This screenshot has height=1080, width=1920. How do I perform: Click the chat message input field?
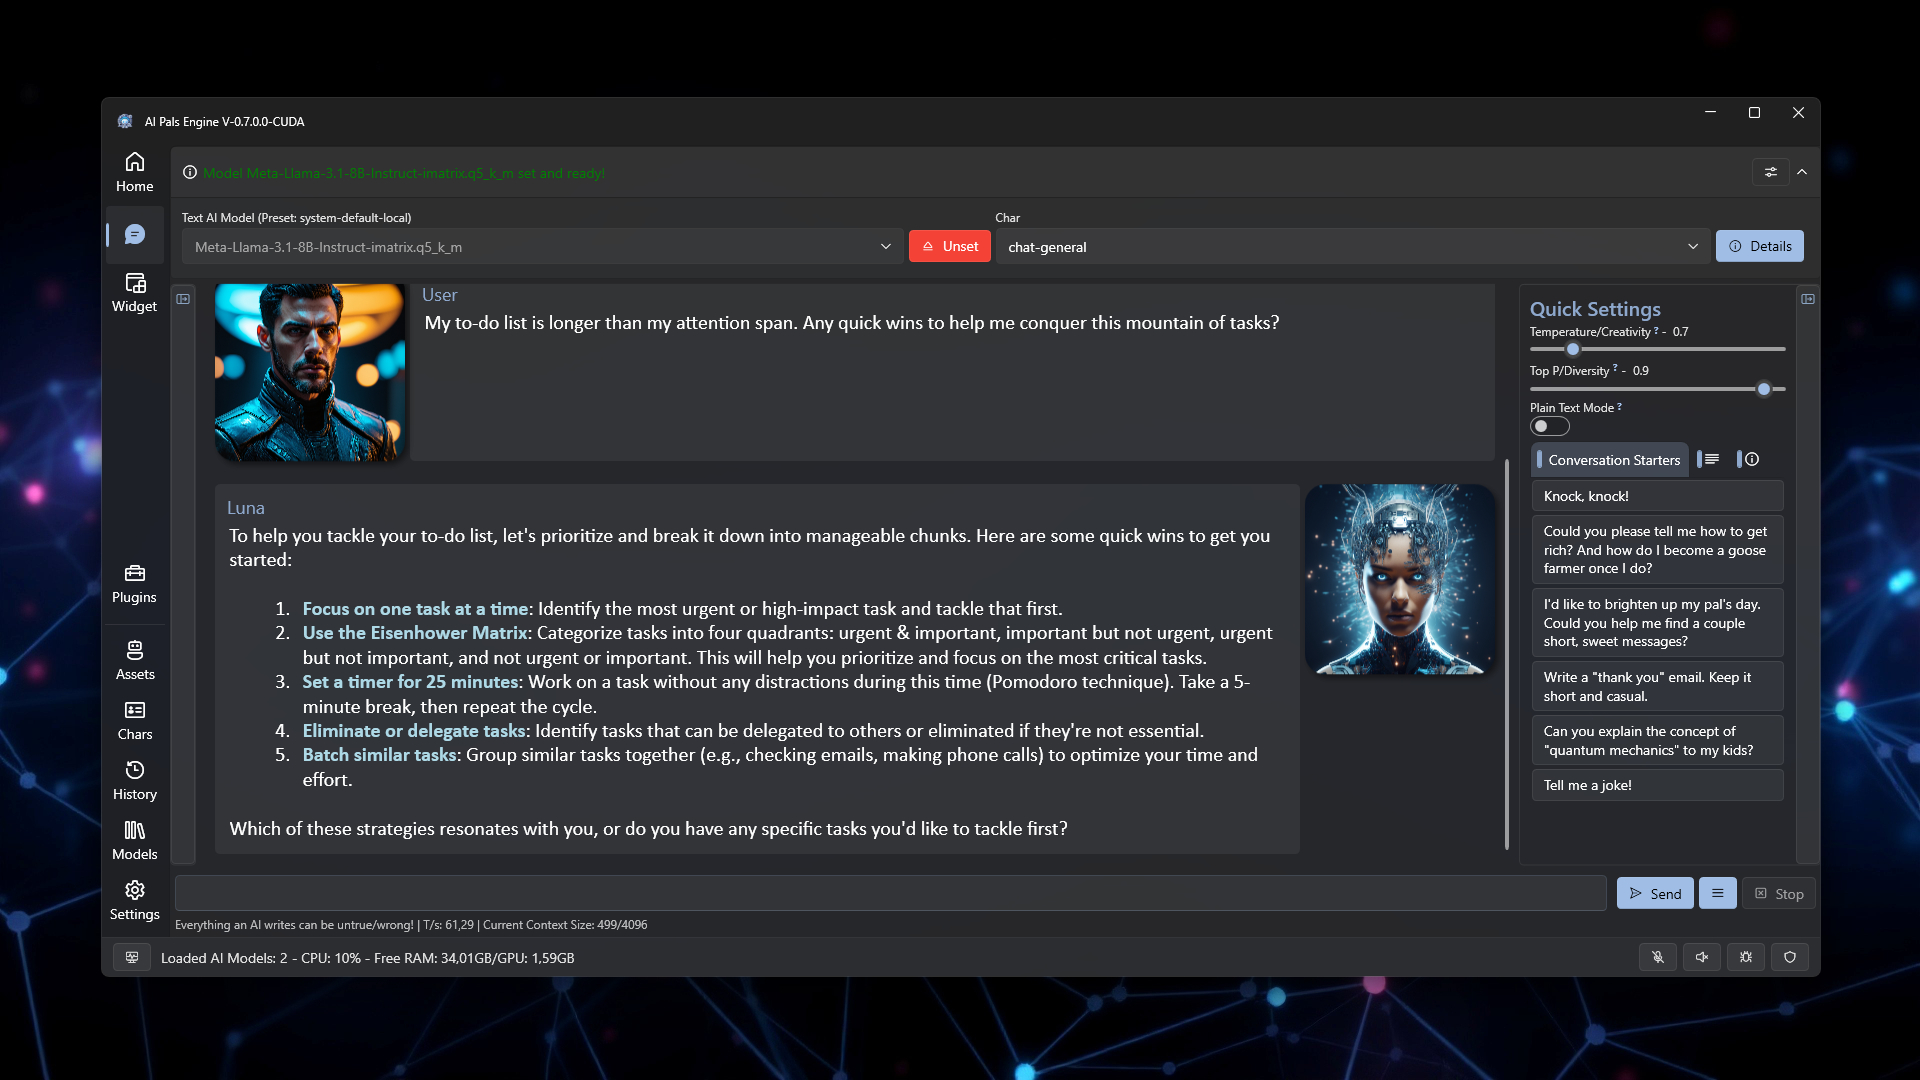coord(890,893)
